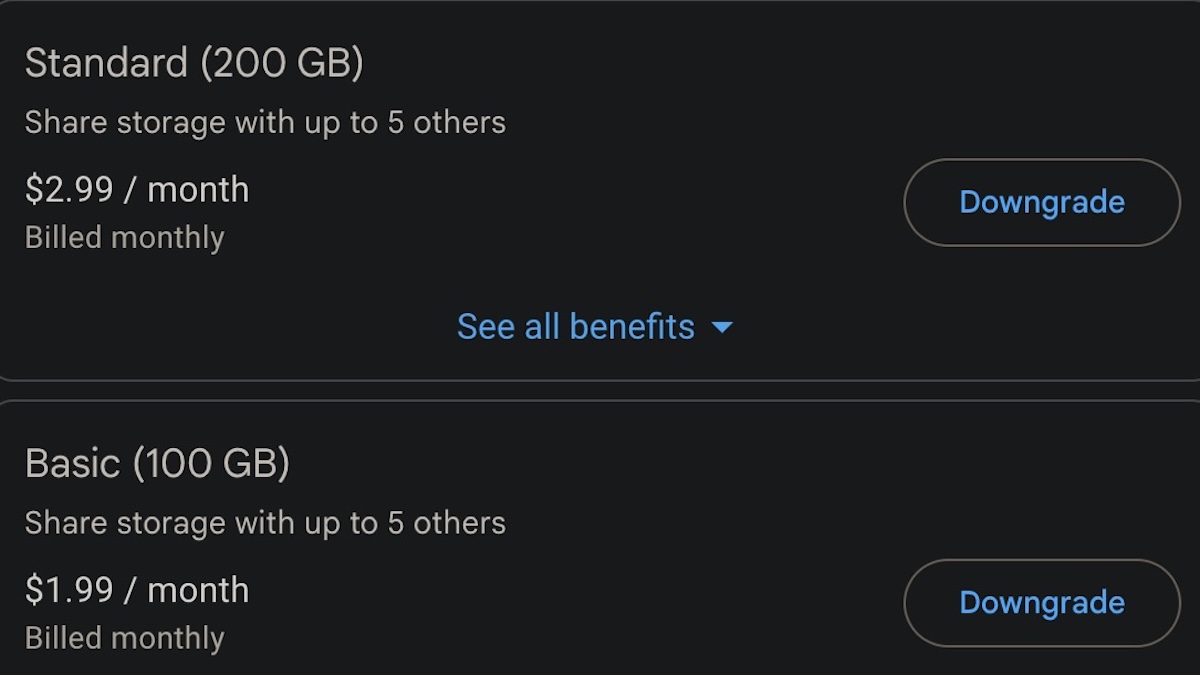The height and width of the screenshot is (675, 1200).
Task: Expand benefits using the dropdown arrow
Action: pyautogui.click(x=722, y=327)
